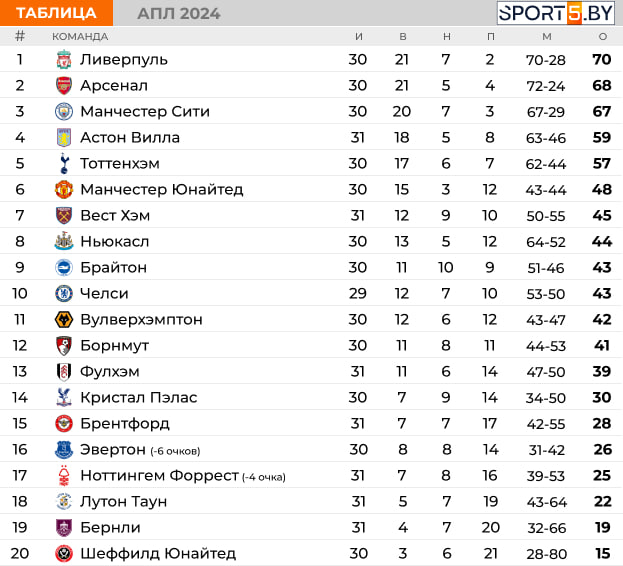Click the Tottenham cockerel logo
Viewport: 623px width, 566px height.
(64, 163)
